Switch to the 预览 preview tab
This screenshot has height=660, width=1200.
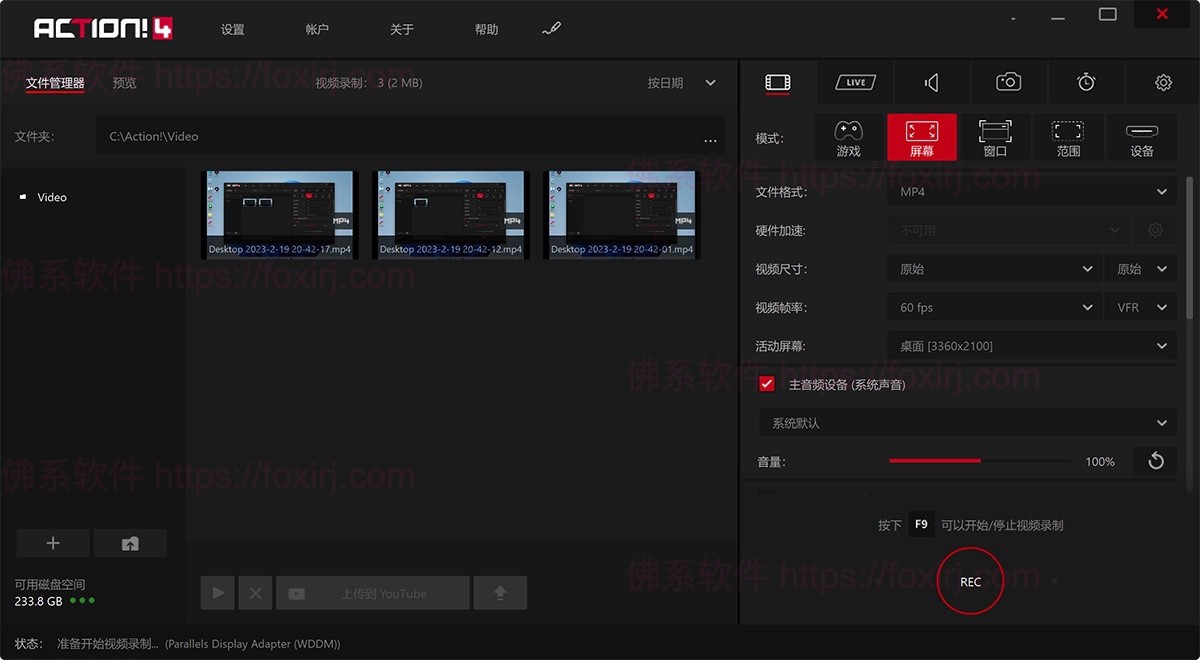coord(125,83)
